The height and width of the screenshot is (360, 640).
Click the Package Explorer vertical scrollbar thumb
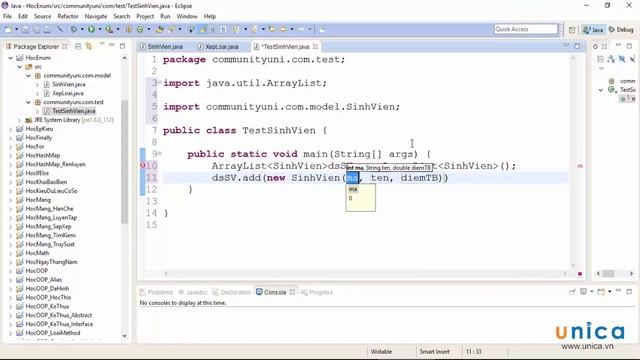tap(124, 161)
